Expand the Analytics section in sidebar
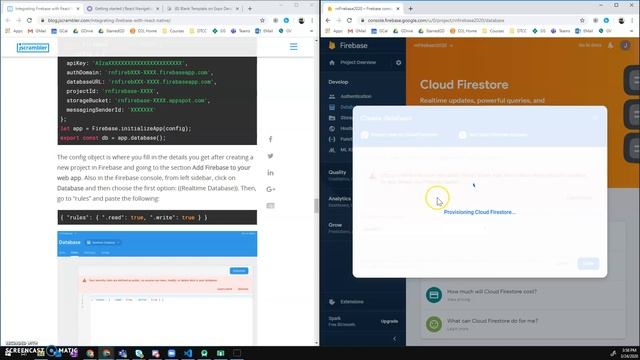640x360 pixels. (340, 198)
